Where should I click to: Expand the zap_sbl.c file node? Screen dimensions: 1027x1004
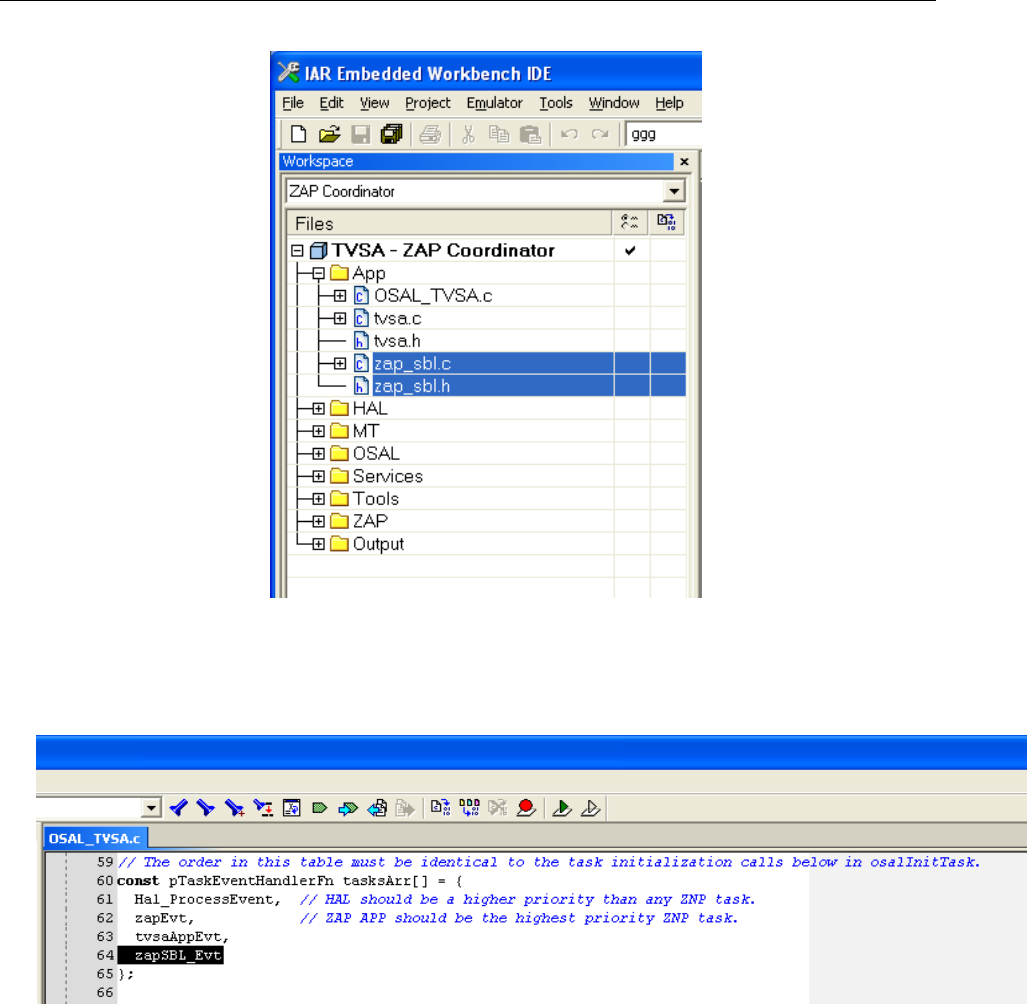[x=339, y=363]
